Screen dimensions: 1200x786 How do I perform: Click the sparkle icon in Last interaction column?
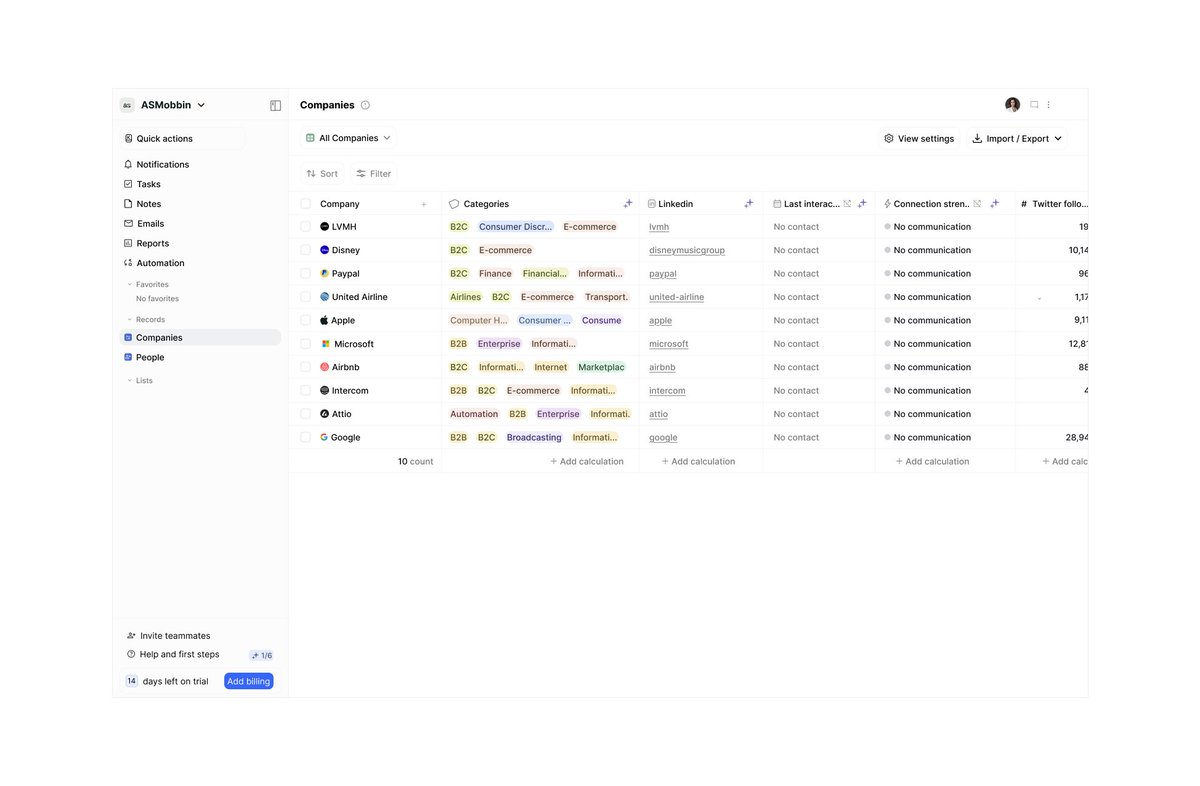[x=862, y=204]
